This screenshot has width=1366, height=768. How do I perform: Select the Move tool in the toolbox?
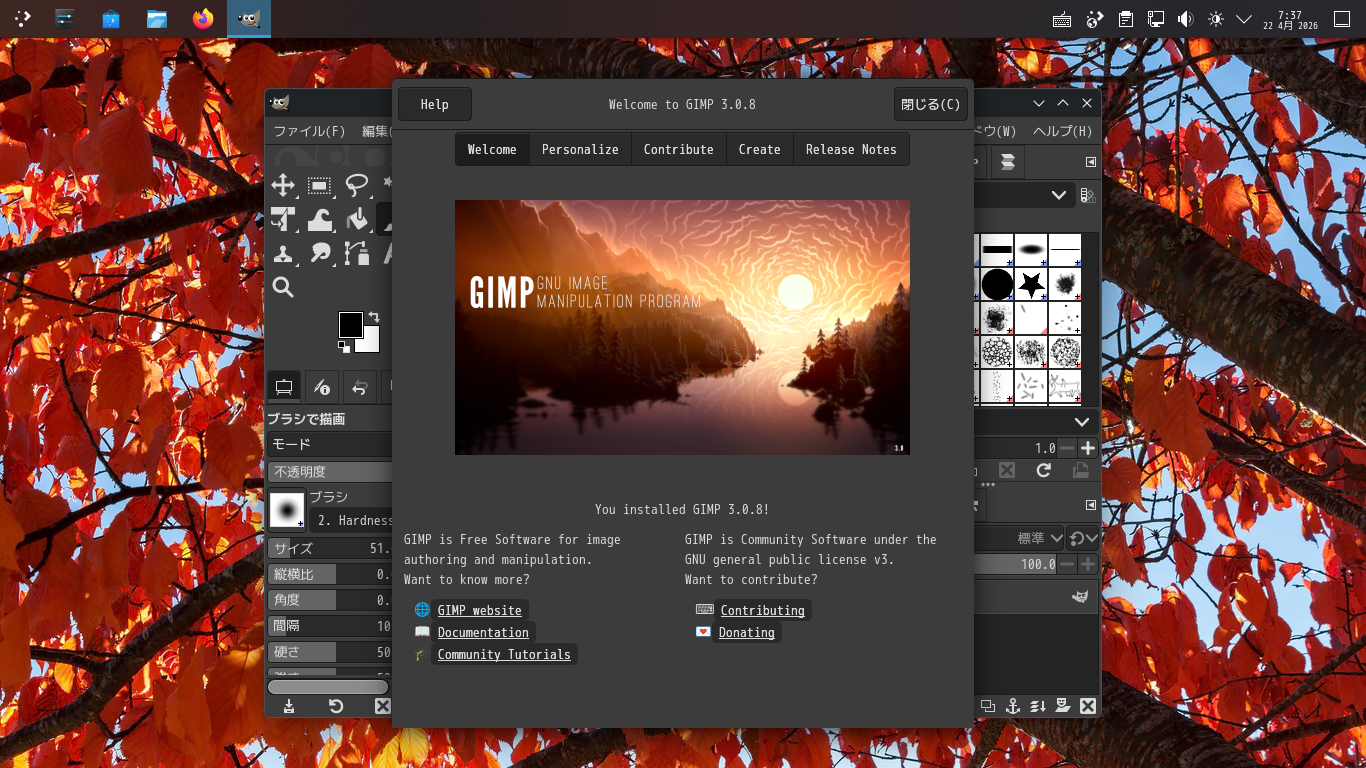click(x=283, y=185)
